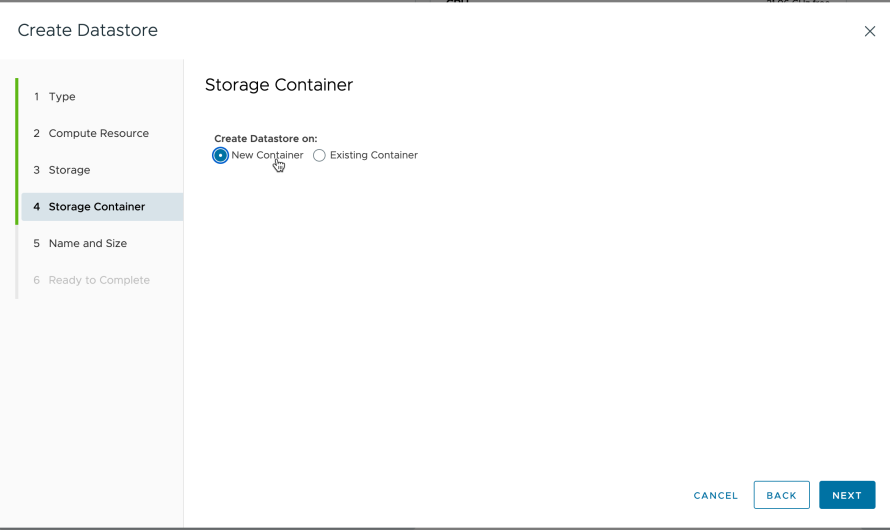Viewport: 890px width, 530px height.
Task: Jump to step 3 Storage
Action: click(69, 170)
